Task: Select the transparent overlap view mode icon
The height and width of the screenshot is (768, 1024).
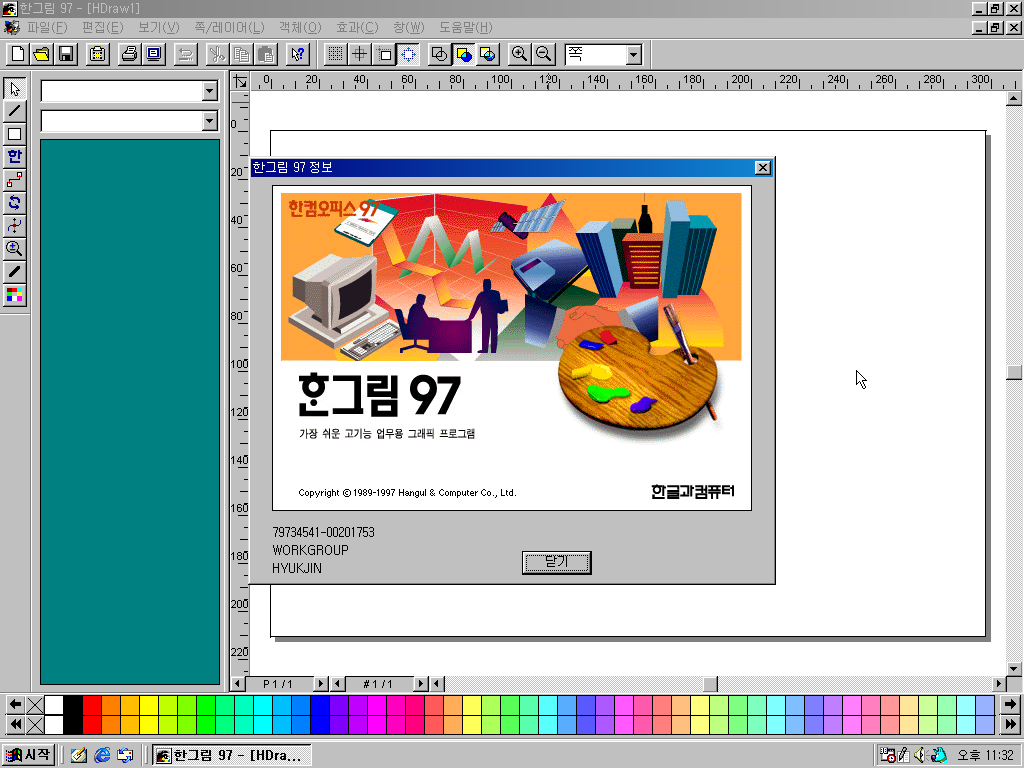Action: click(x=488, y=54)
